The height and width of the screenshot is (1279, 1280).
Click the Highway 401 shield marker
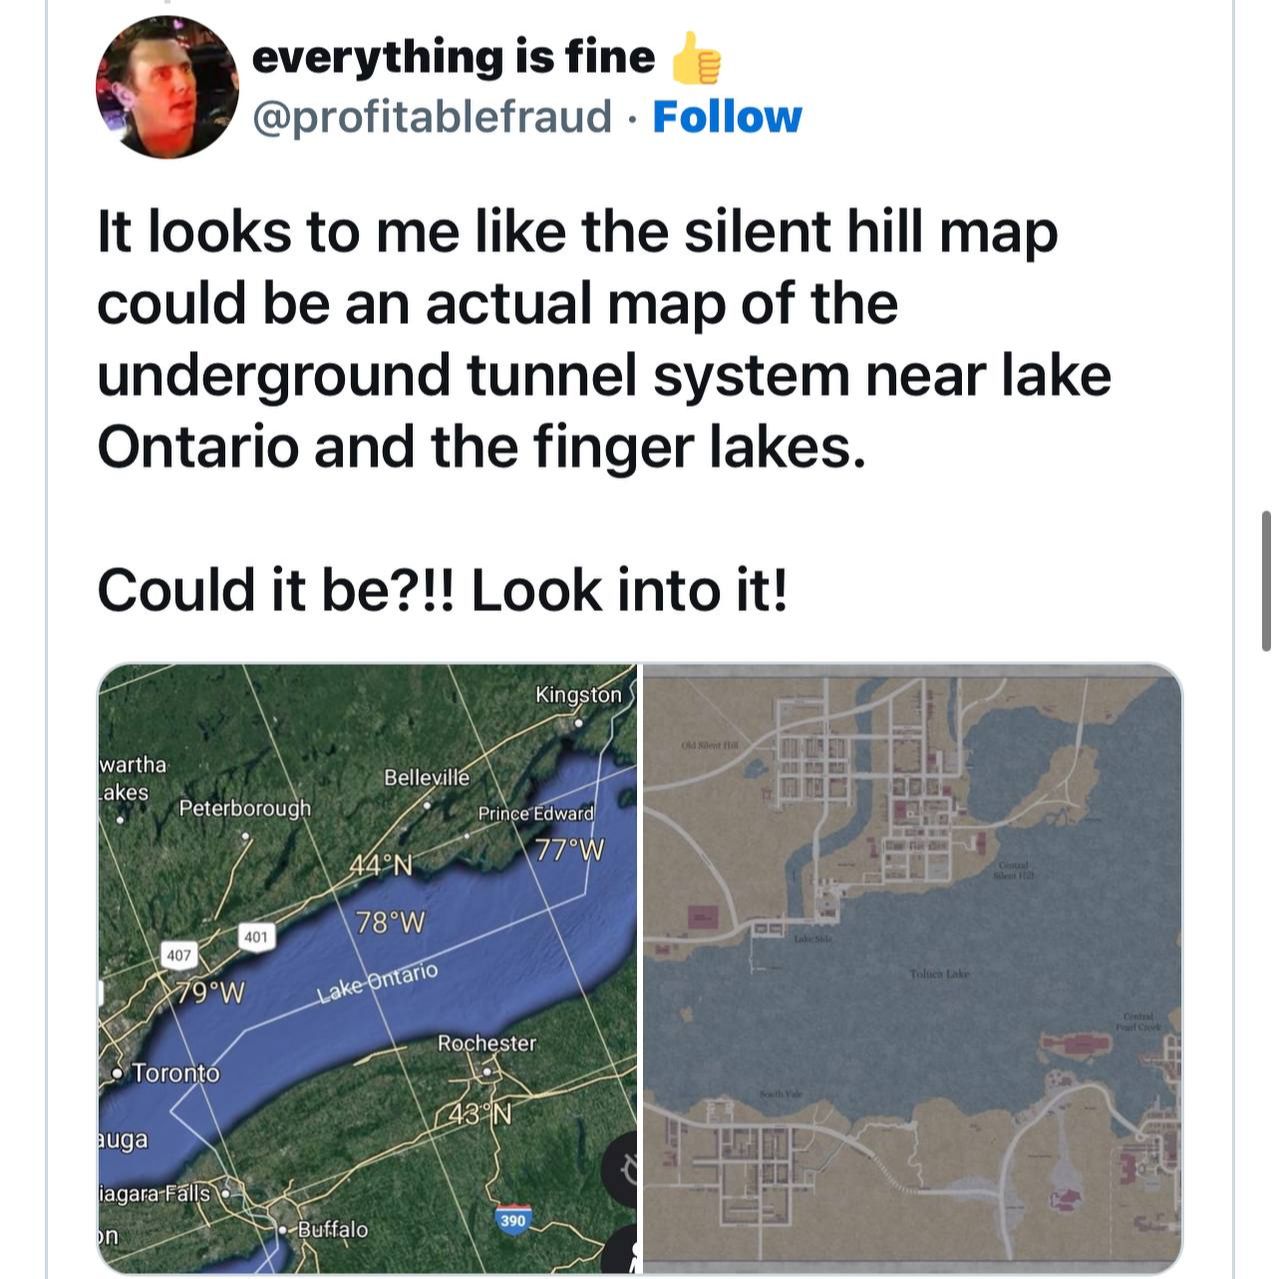[255, 937]
